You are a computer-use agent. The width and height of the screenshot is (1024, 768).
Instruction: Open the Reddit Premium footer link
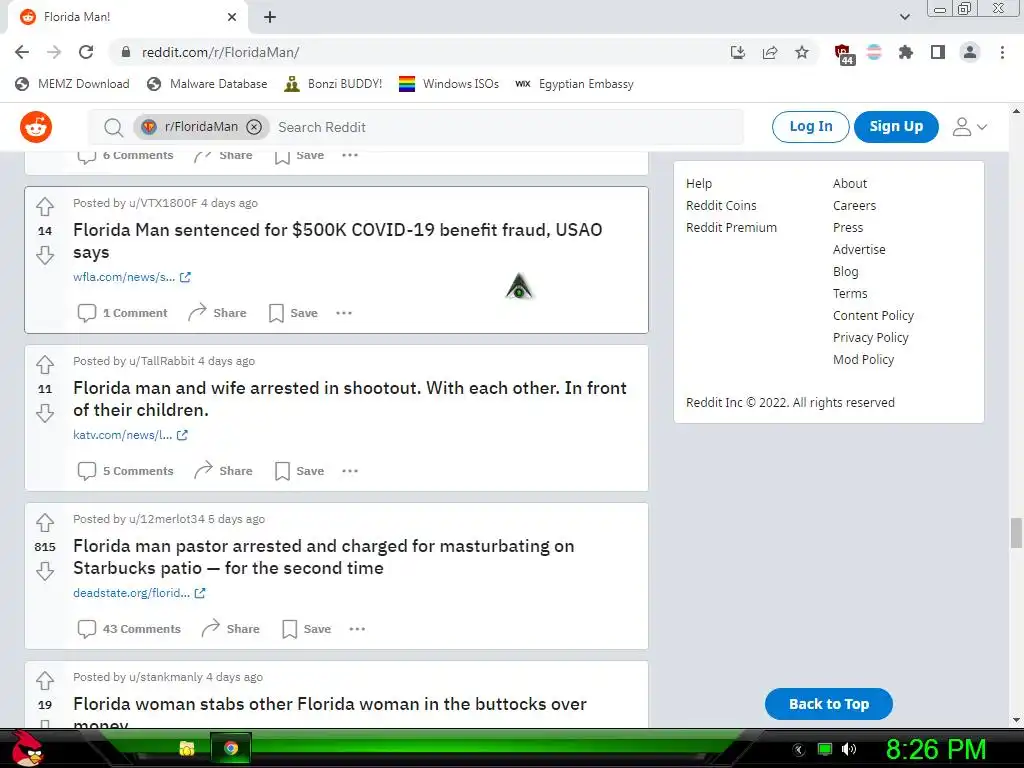tap(731, 227)
